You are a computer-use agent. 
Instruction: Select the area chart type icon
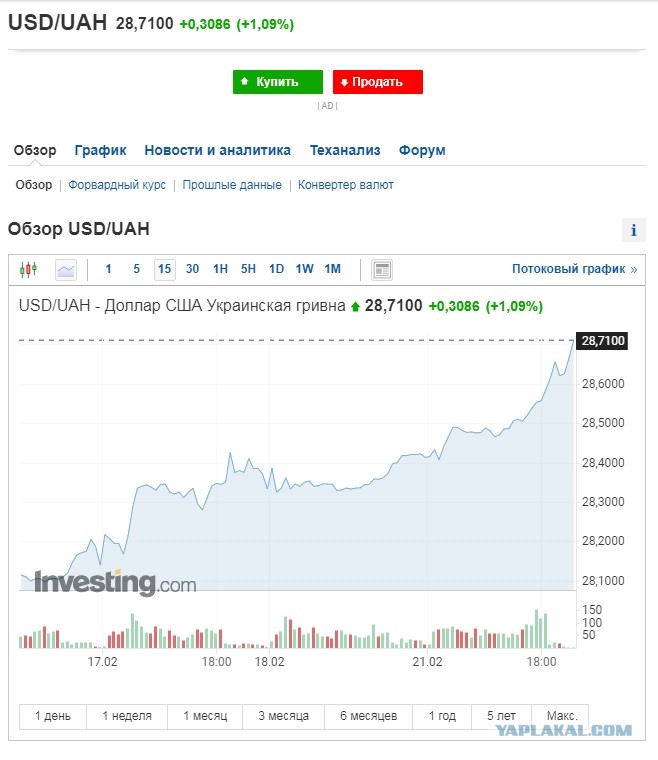(66, 269)
